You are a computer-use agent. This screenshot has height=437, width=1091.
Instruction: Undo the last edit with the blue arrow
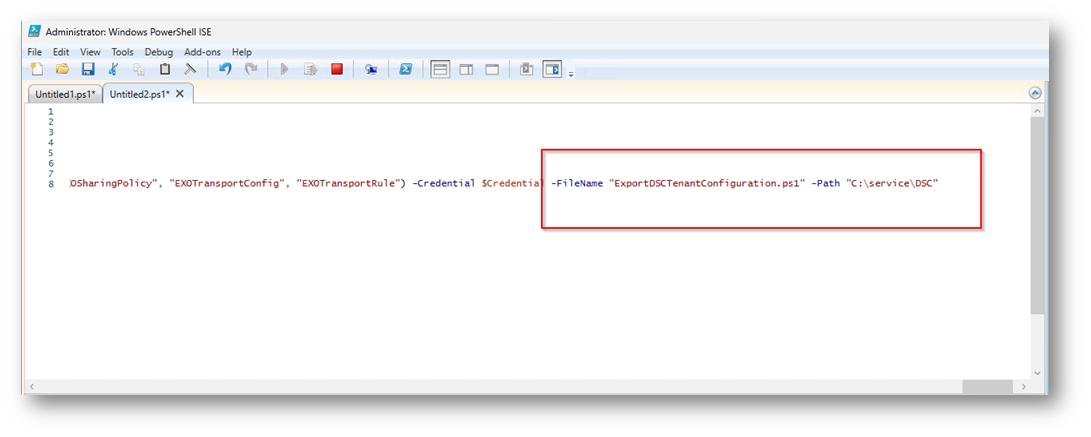coord(225,69)
